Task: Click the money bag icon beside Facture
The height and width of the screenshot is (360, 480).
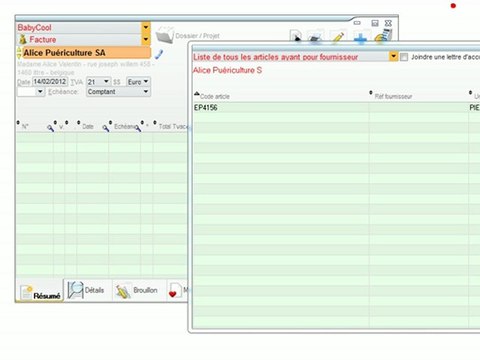Action: click(23, 39)
